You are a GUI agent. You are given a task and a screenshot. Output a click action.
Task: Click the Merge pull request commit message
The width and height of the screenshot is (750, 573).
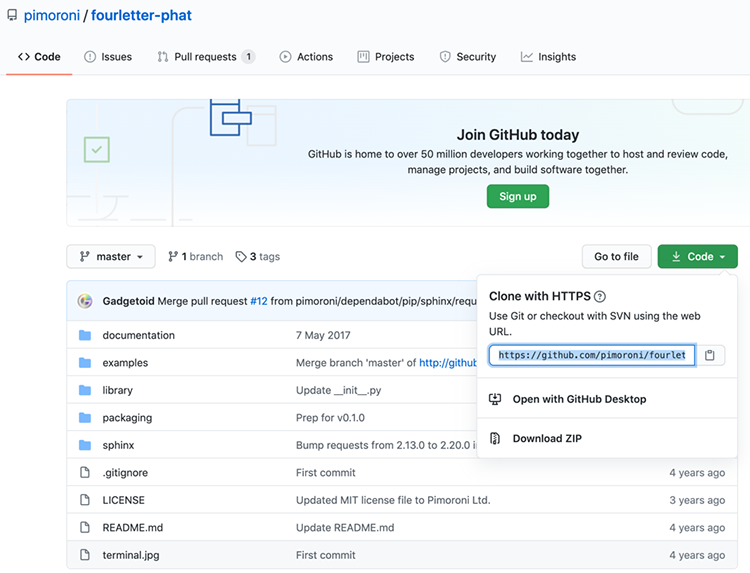click(x=317, y=301)
